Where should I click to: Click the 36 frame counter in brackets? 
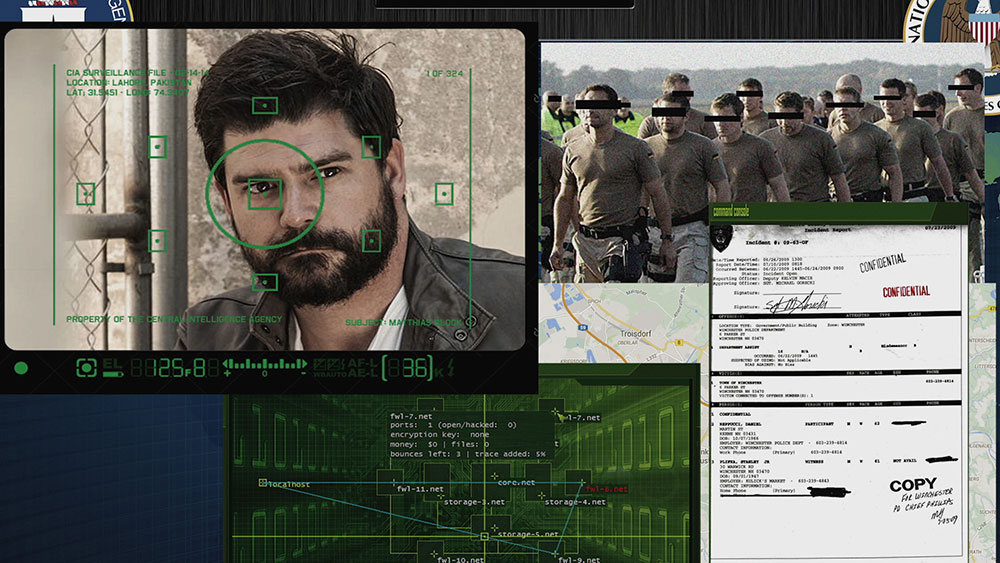pos(408,368)
